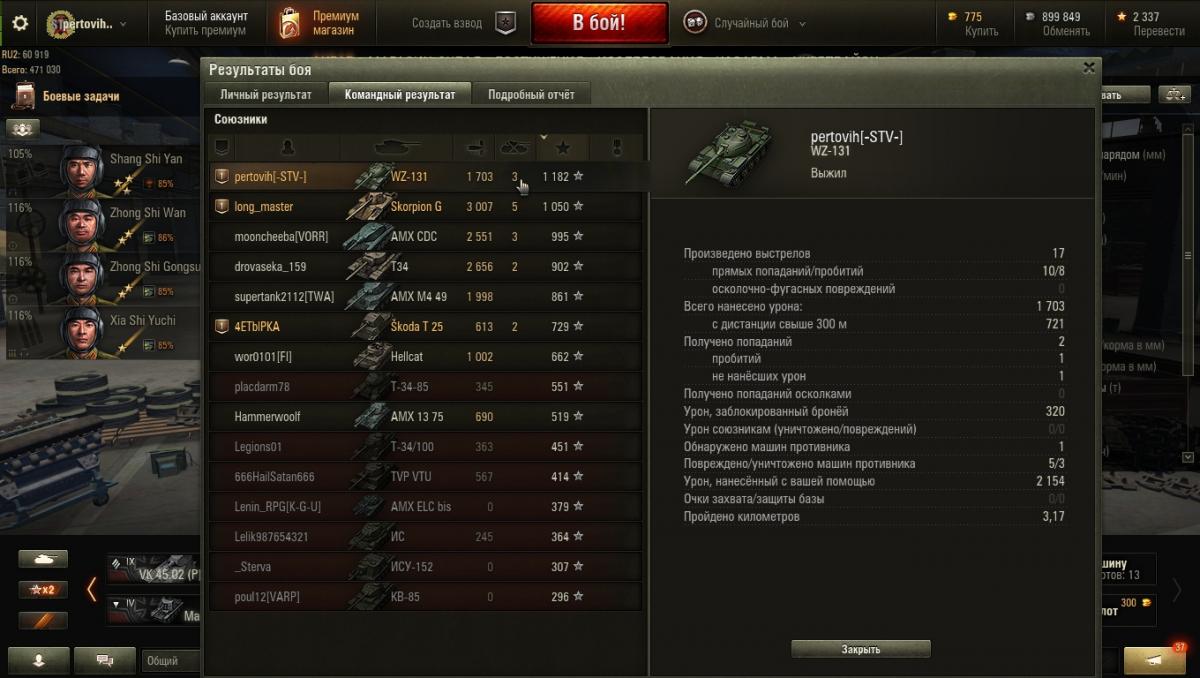Click the platoon shield icon
The height and width of the screenshot is (678, 1200).
(x=506, y=24)
